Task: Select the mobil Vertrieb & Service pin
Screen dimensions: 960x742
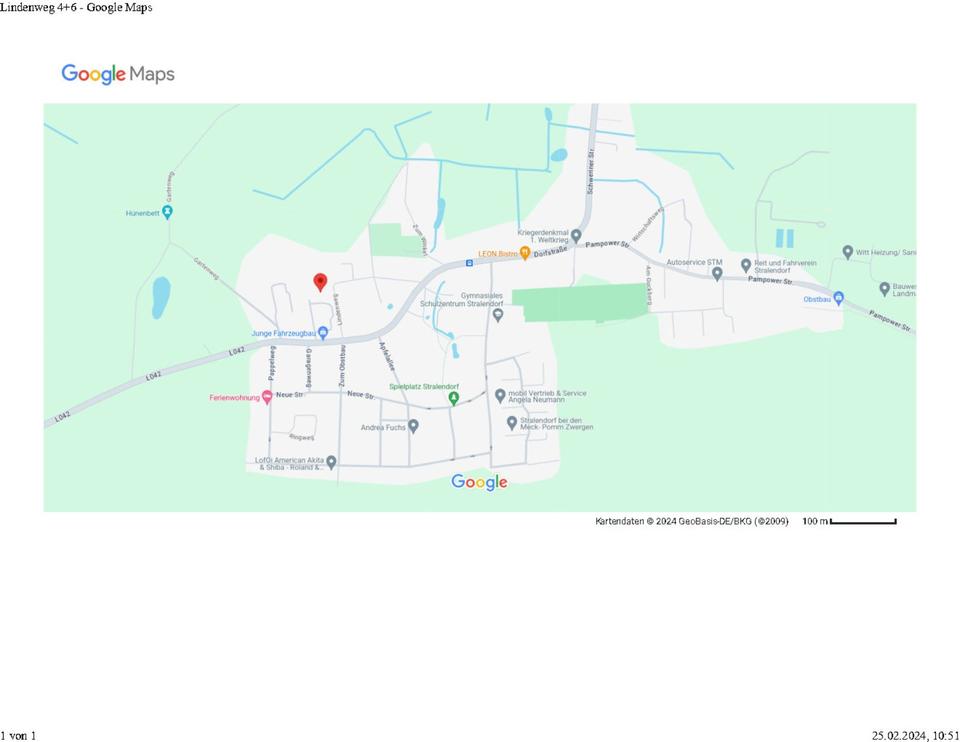Action: [500, 396]
